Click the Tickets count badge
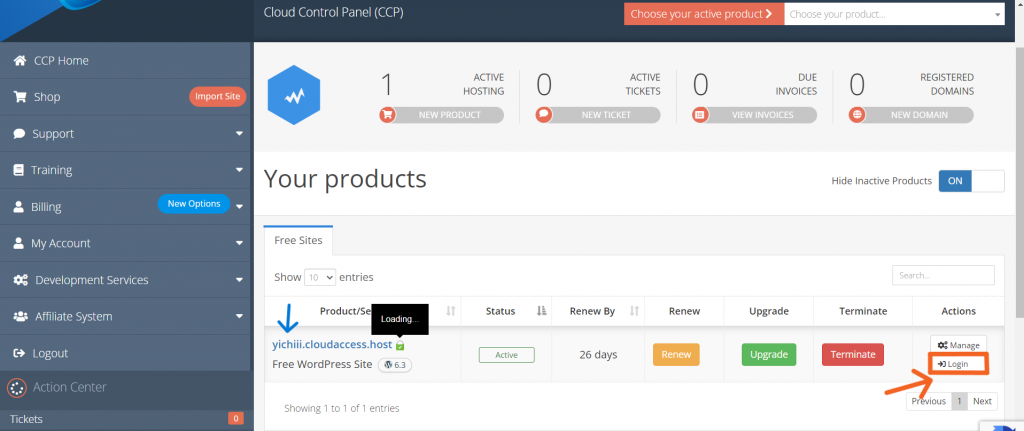The height and width of the screenshot is (431, 1024). (236, 419)
